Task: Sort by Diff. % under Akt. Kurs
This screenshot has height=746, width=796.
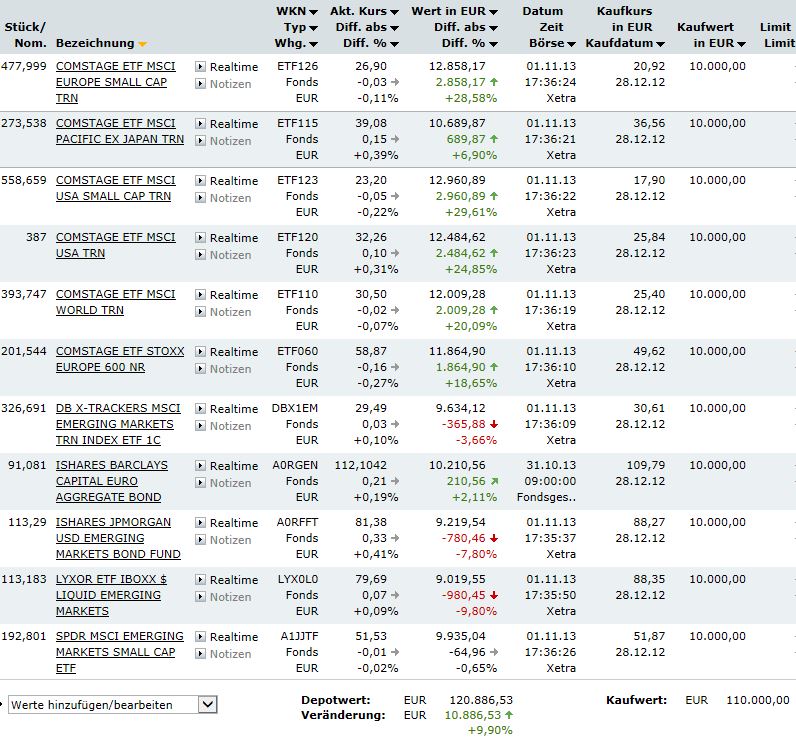Action: click(x=371, y=44)
